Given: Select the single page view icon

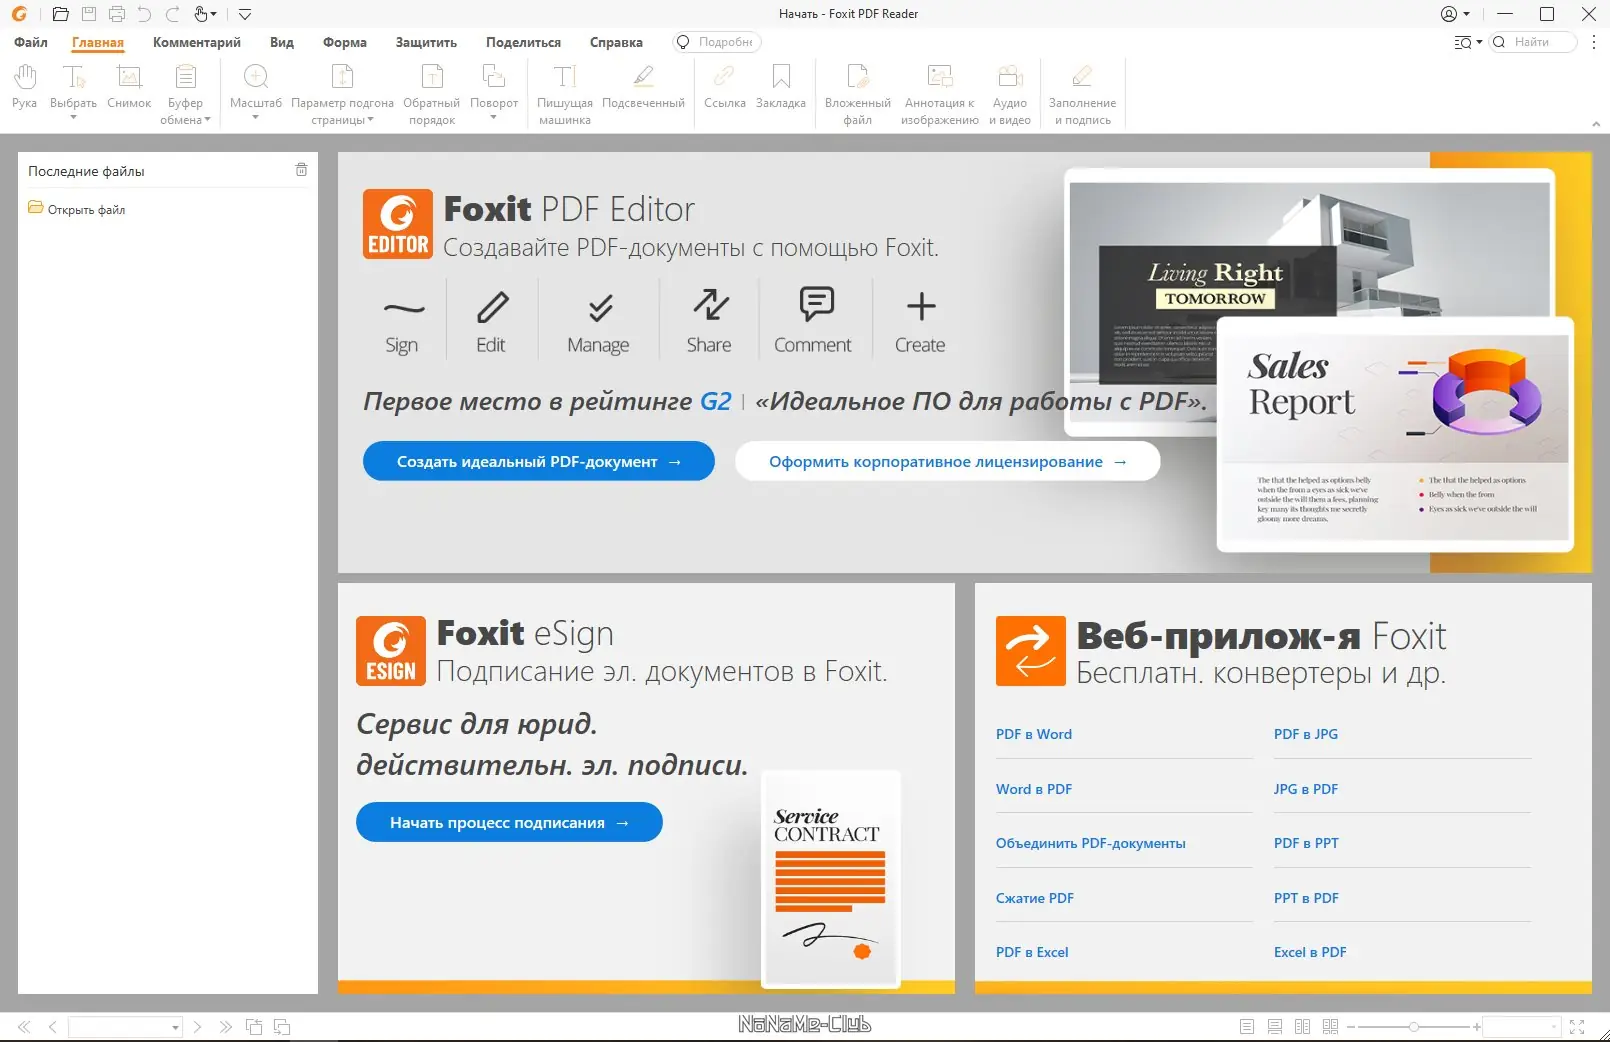Looking at the screenshot, I should 1246,1027.
